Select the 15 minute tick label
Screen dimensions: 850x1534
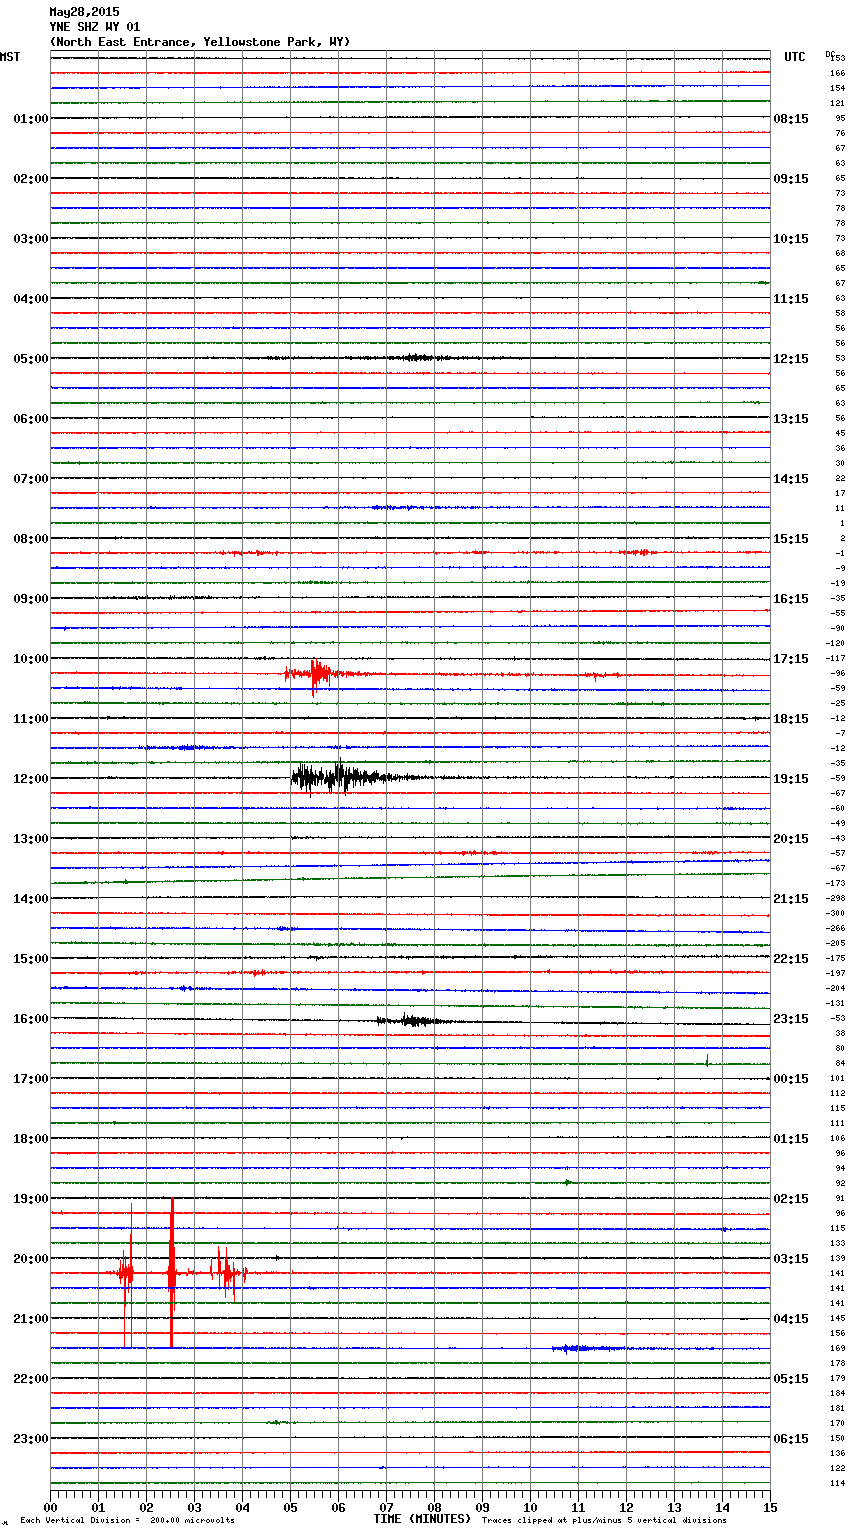[x=770, y=1507]
